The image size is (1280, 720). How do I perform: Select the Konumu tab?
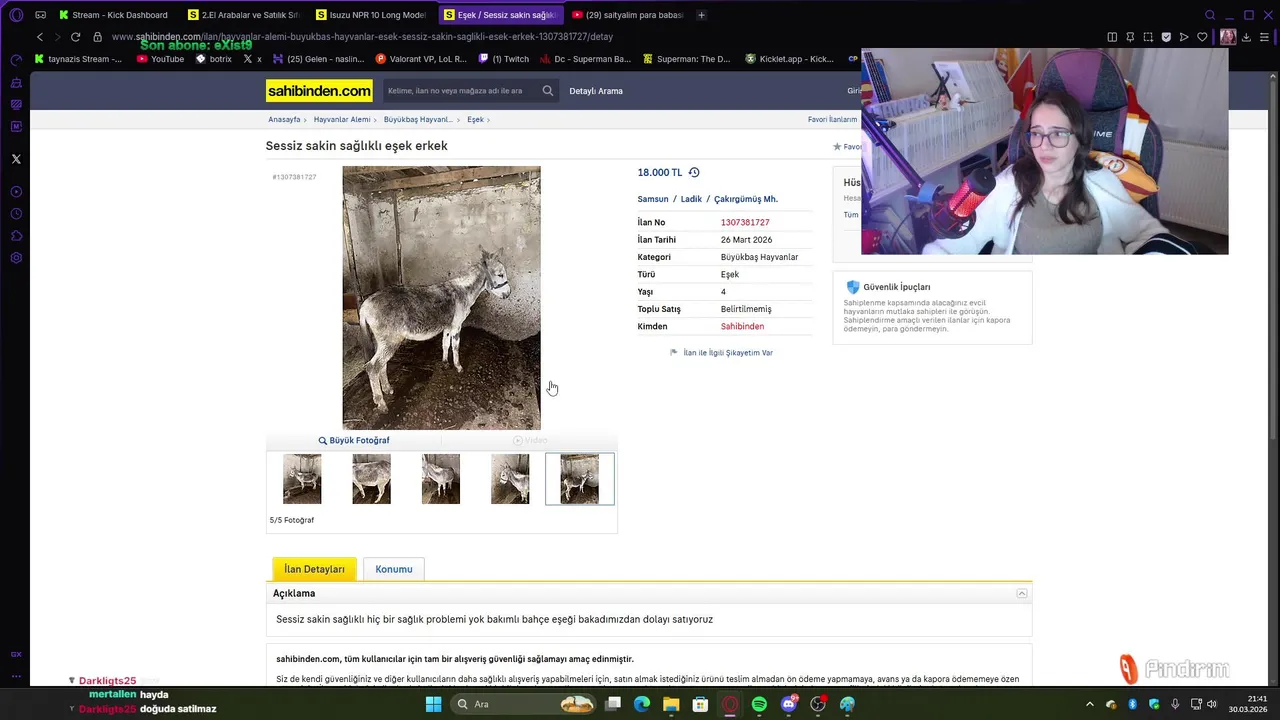(x=394, y=569)
